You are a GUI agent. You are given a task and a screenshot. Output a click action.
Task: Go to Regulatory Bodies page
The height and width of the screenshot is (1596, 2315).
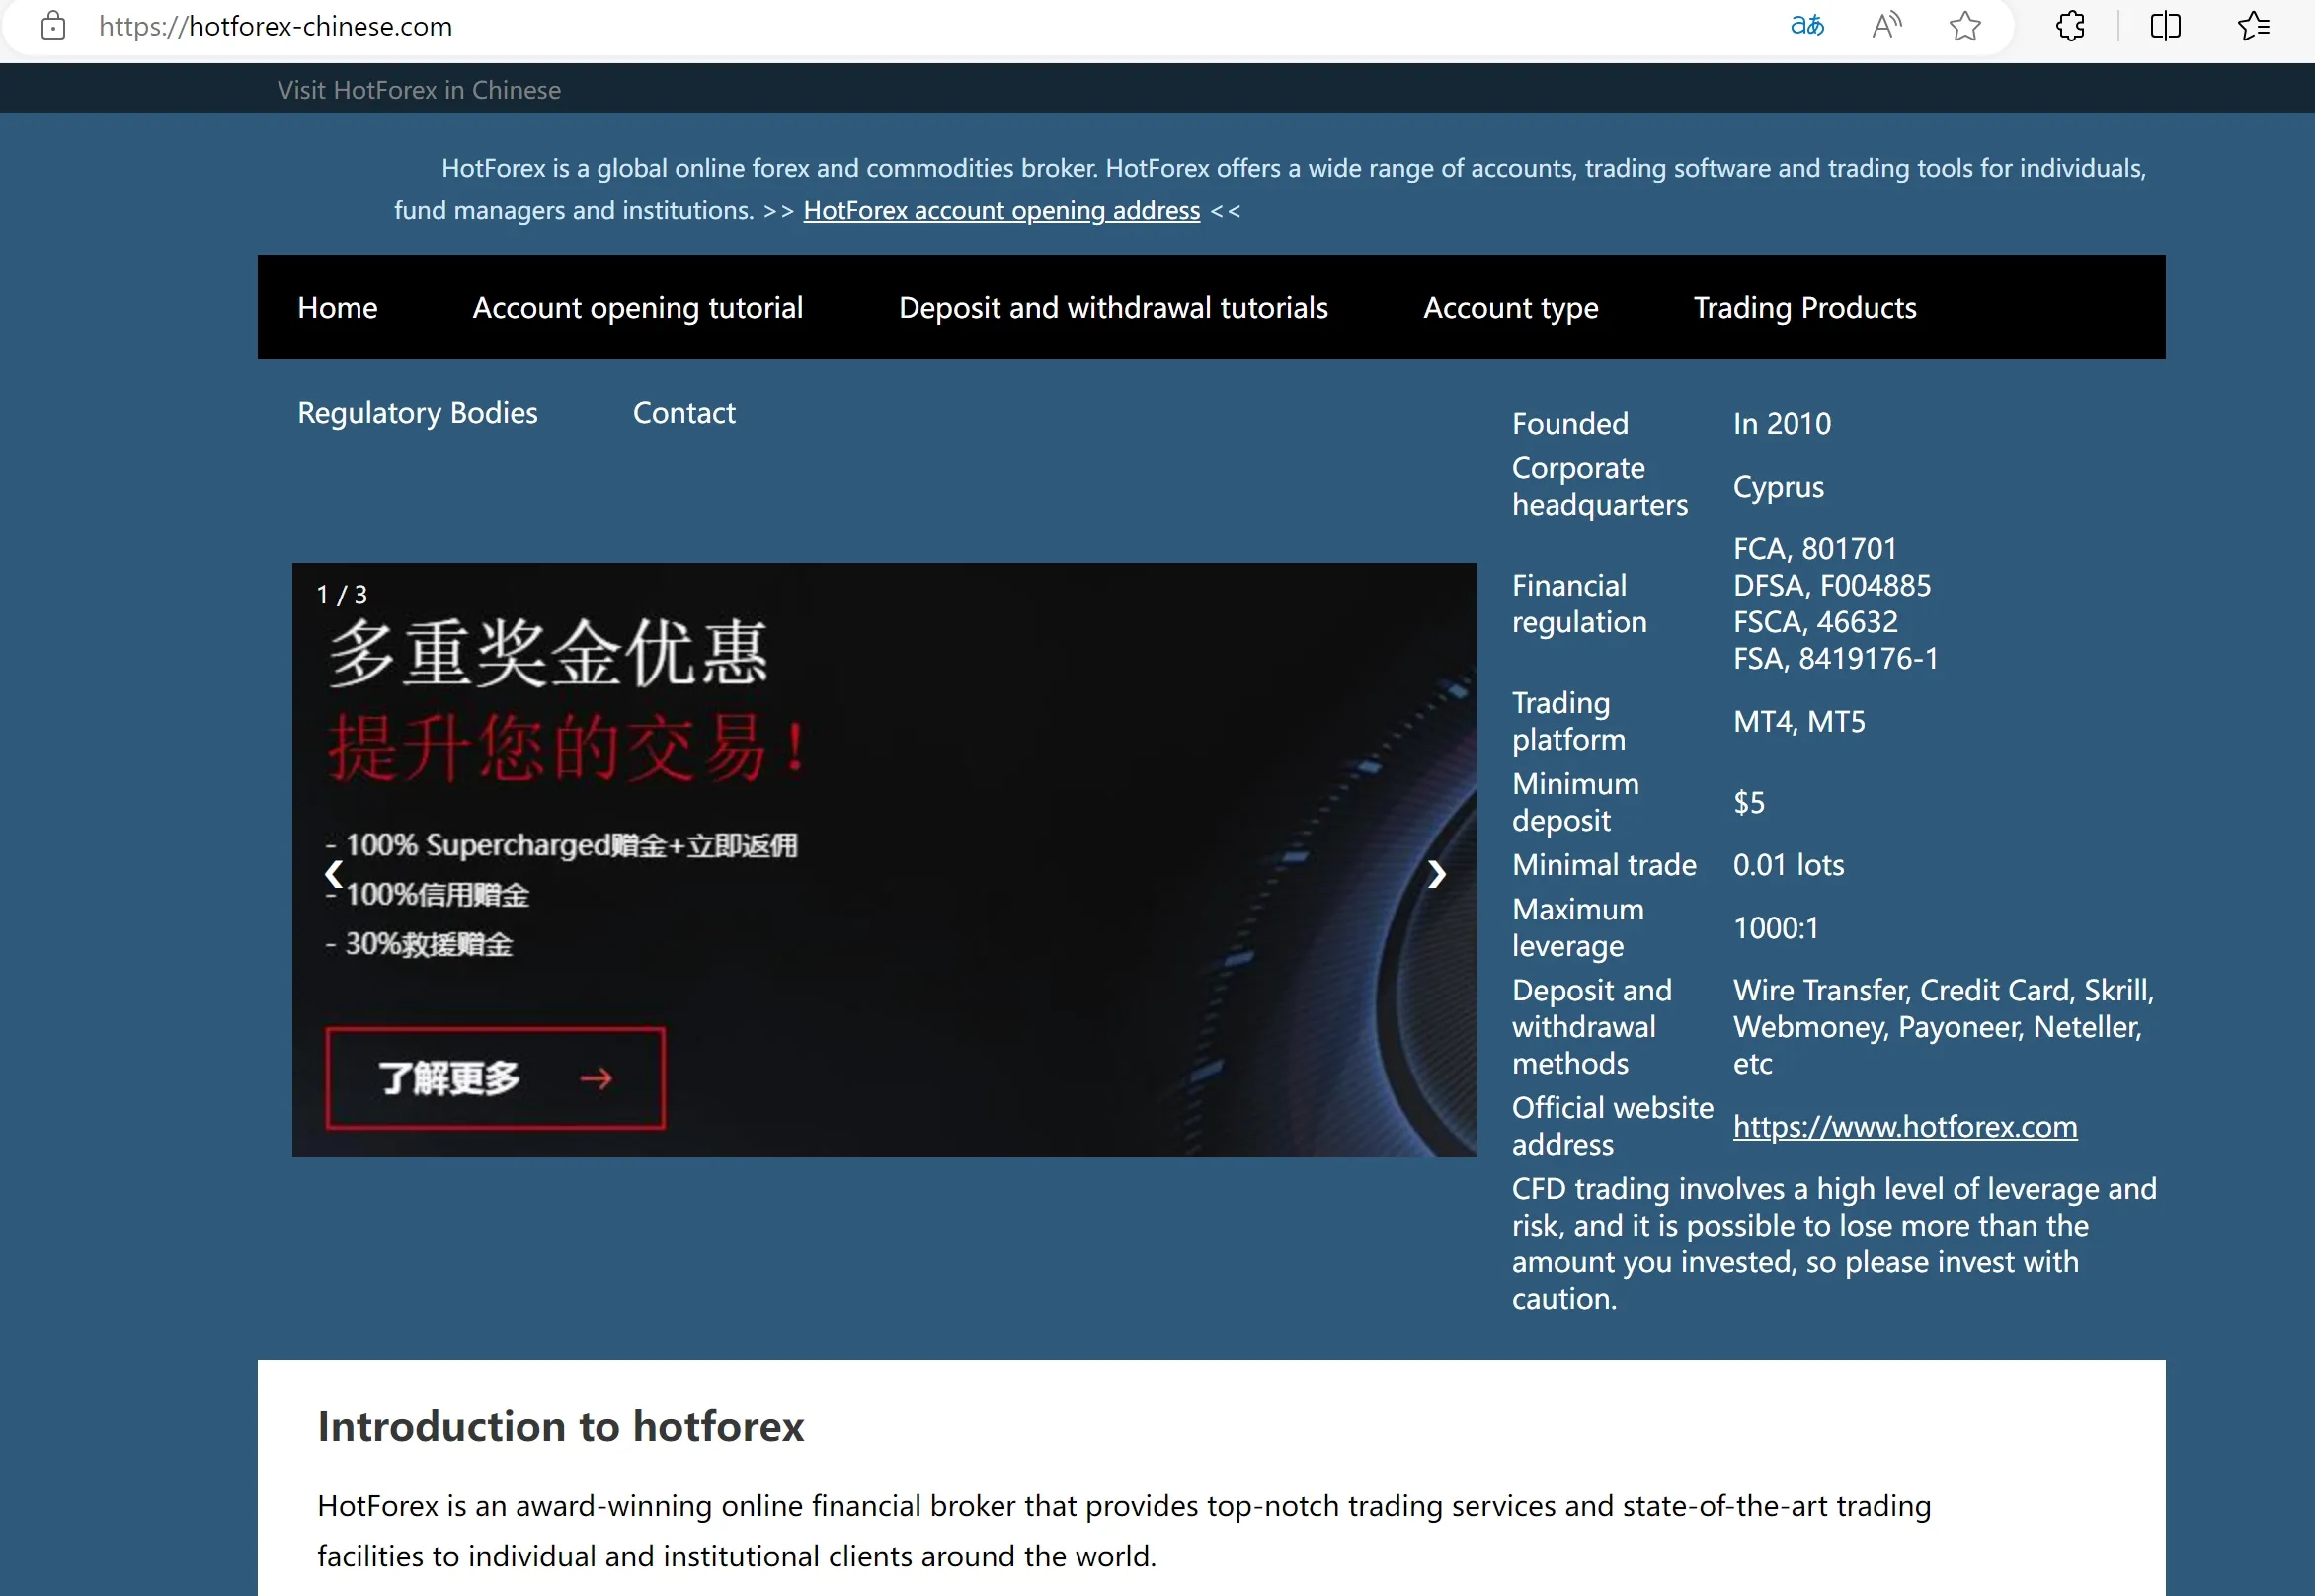pyautogui.click(x=417, y=413)
